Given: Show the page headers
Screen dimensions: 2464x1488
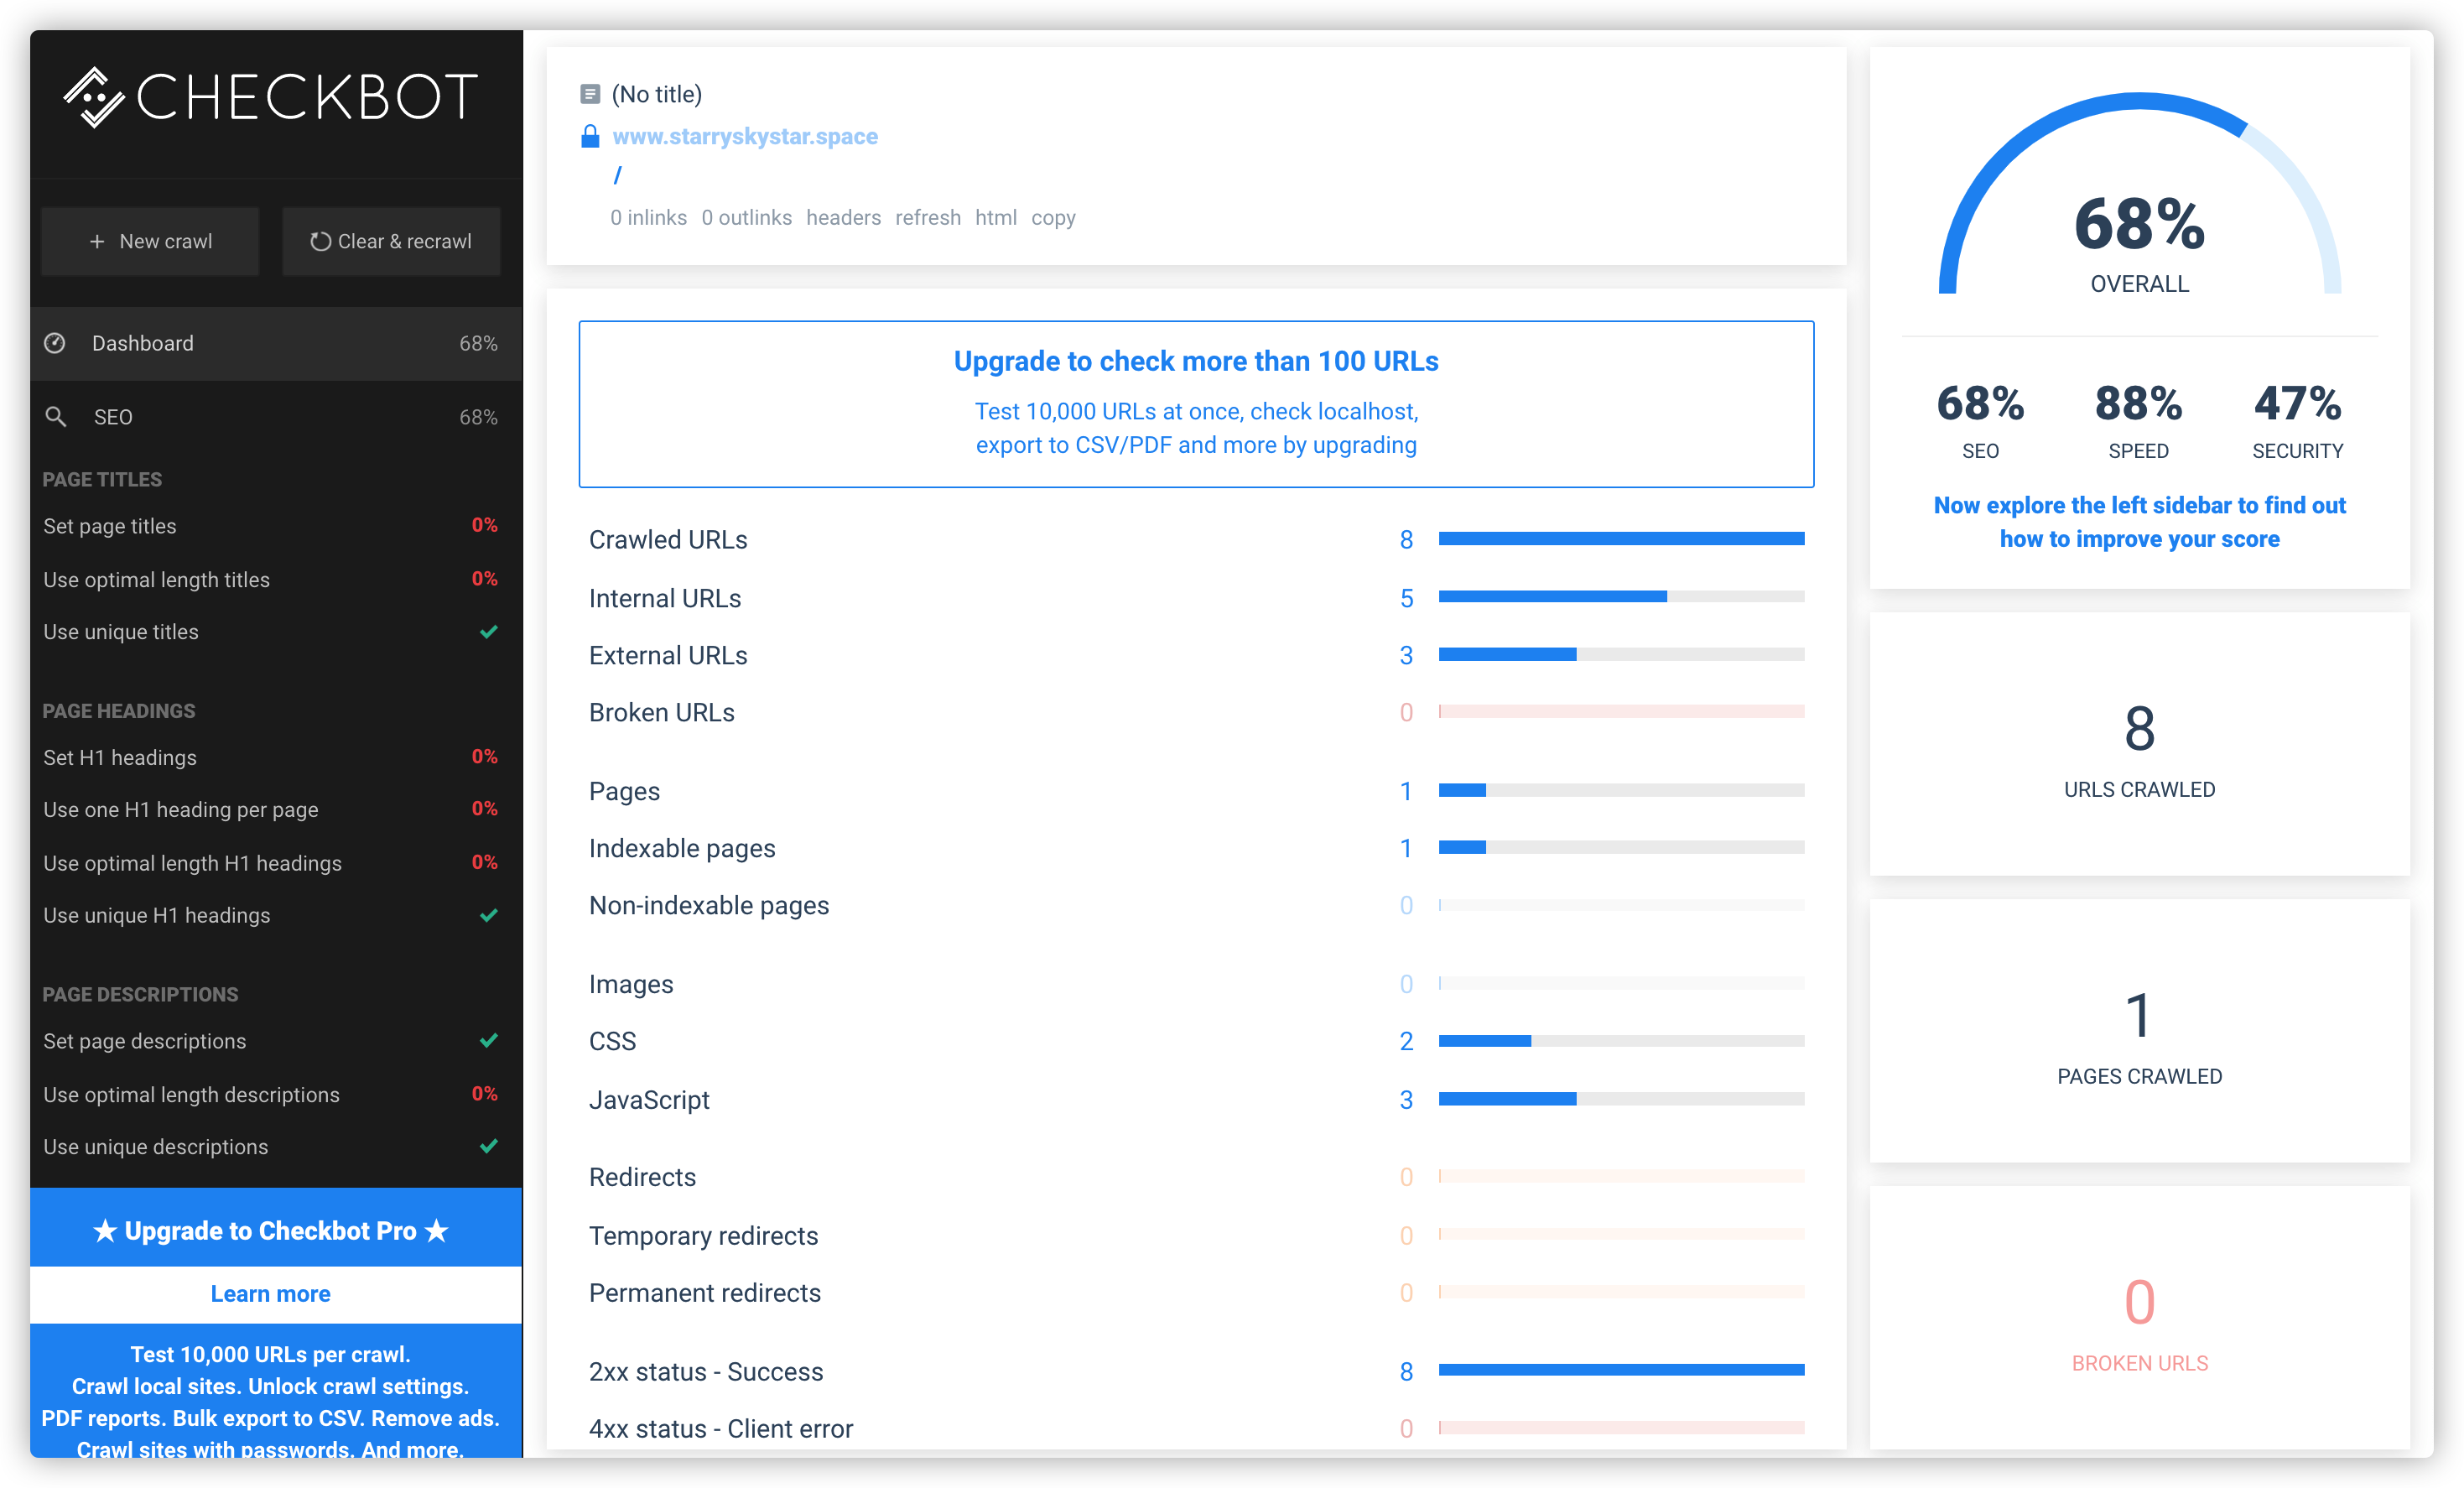Looking at the screenshot, I should click(x=843, y=218).
